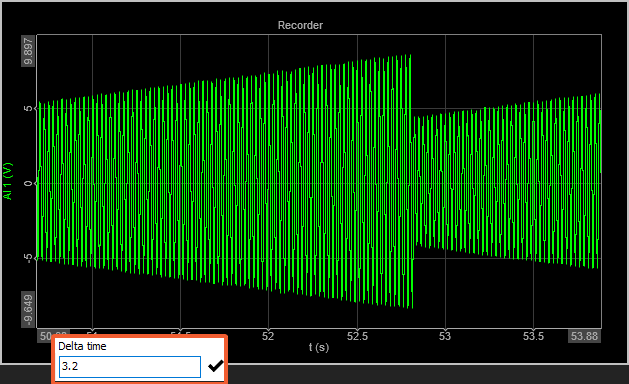Click the lower Y-axis limit -9.649
629x384 pixels.
tap(28, 309)
